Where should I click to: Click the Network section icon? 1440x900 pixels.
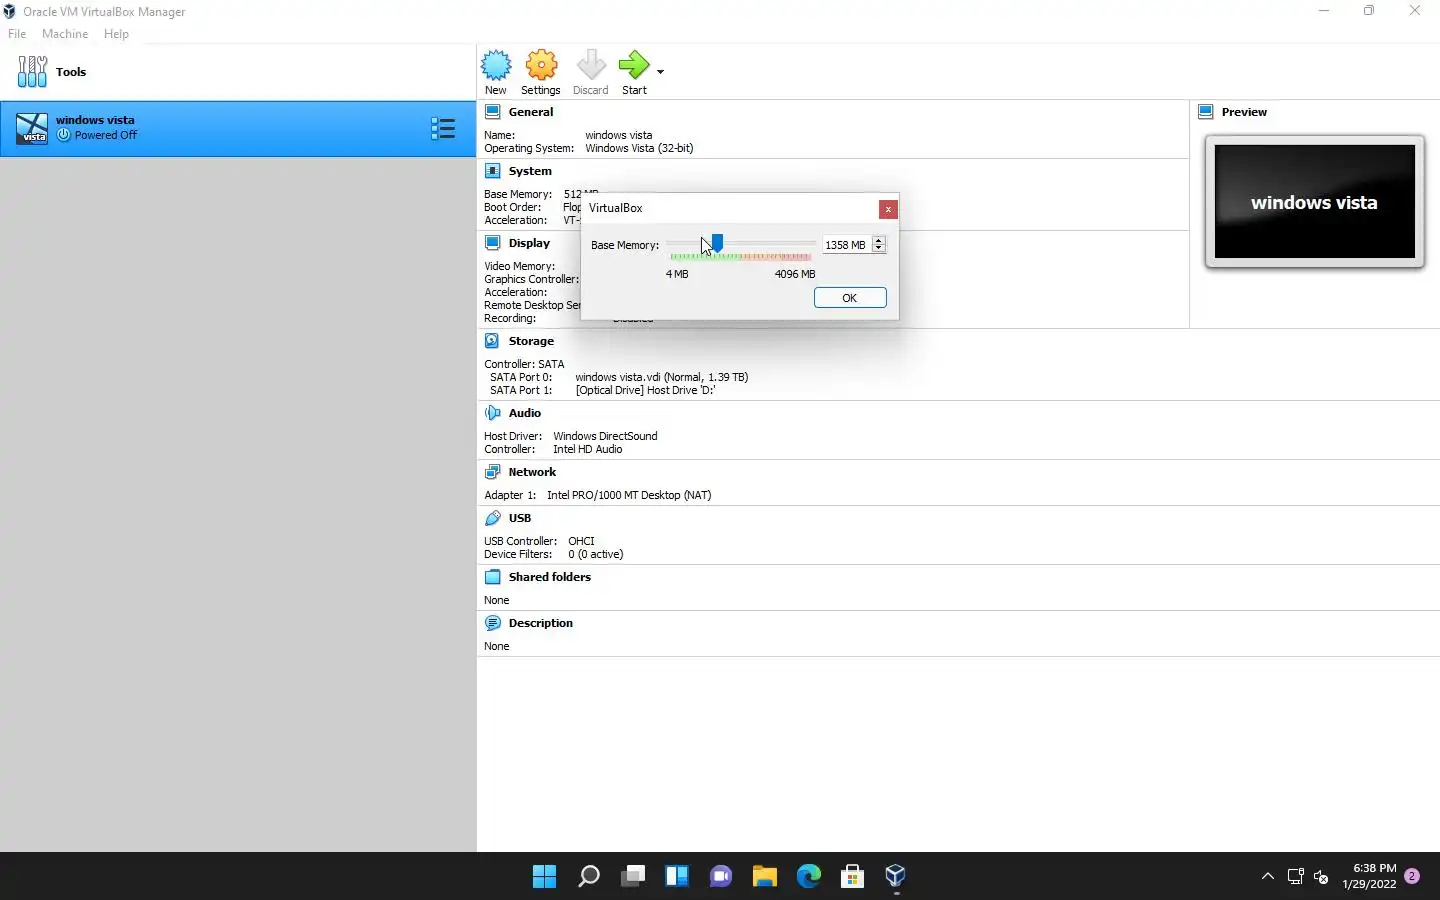pos(493,472)
